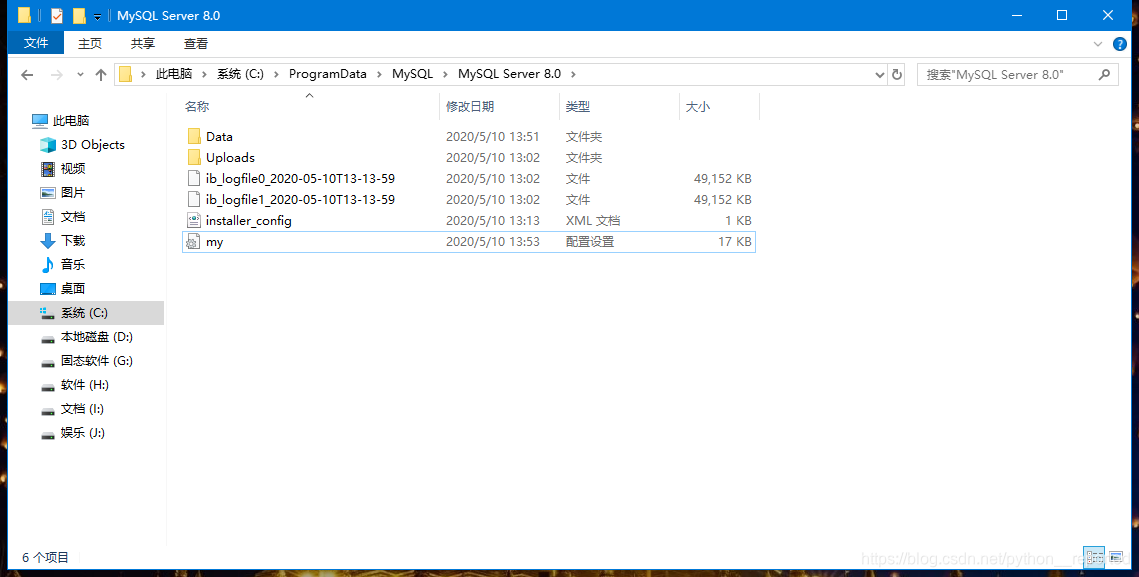1139x577 pixels.
Task: Open 3D Objects in the navigation pane
Action: 93,145
